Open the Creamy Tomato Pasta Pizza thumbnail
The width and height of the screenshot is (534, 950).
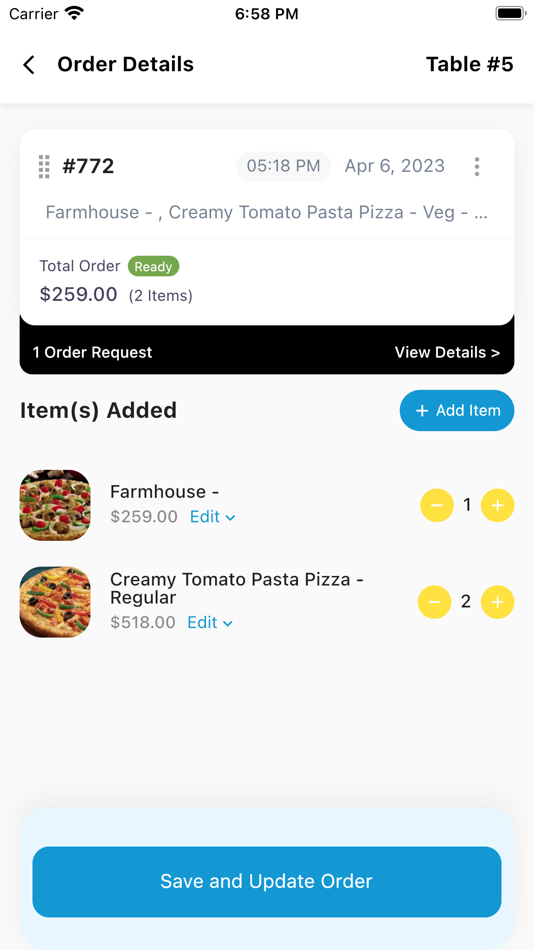click(x=55, y=602)
